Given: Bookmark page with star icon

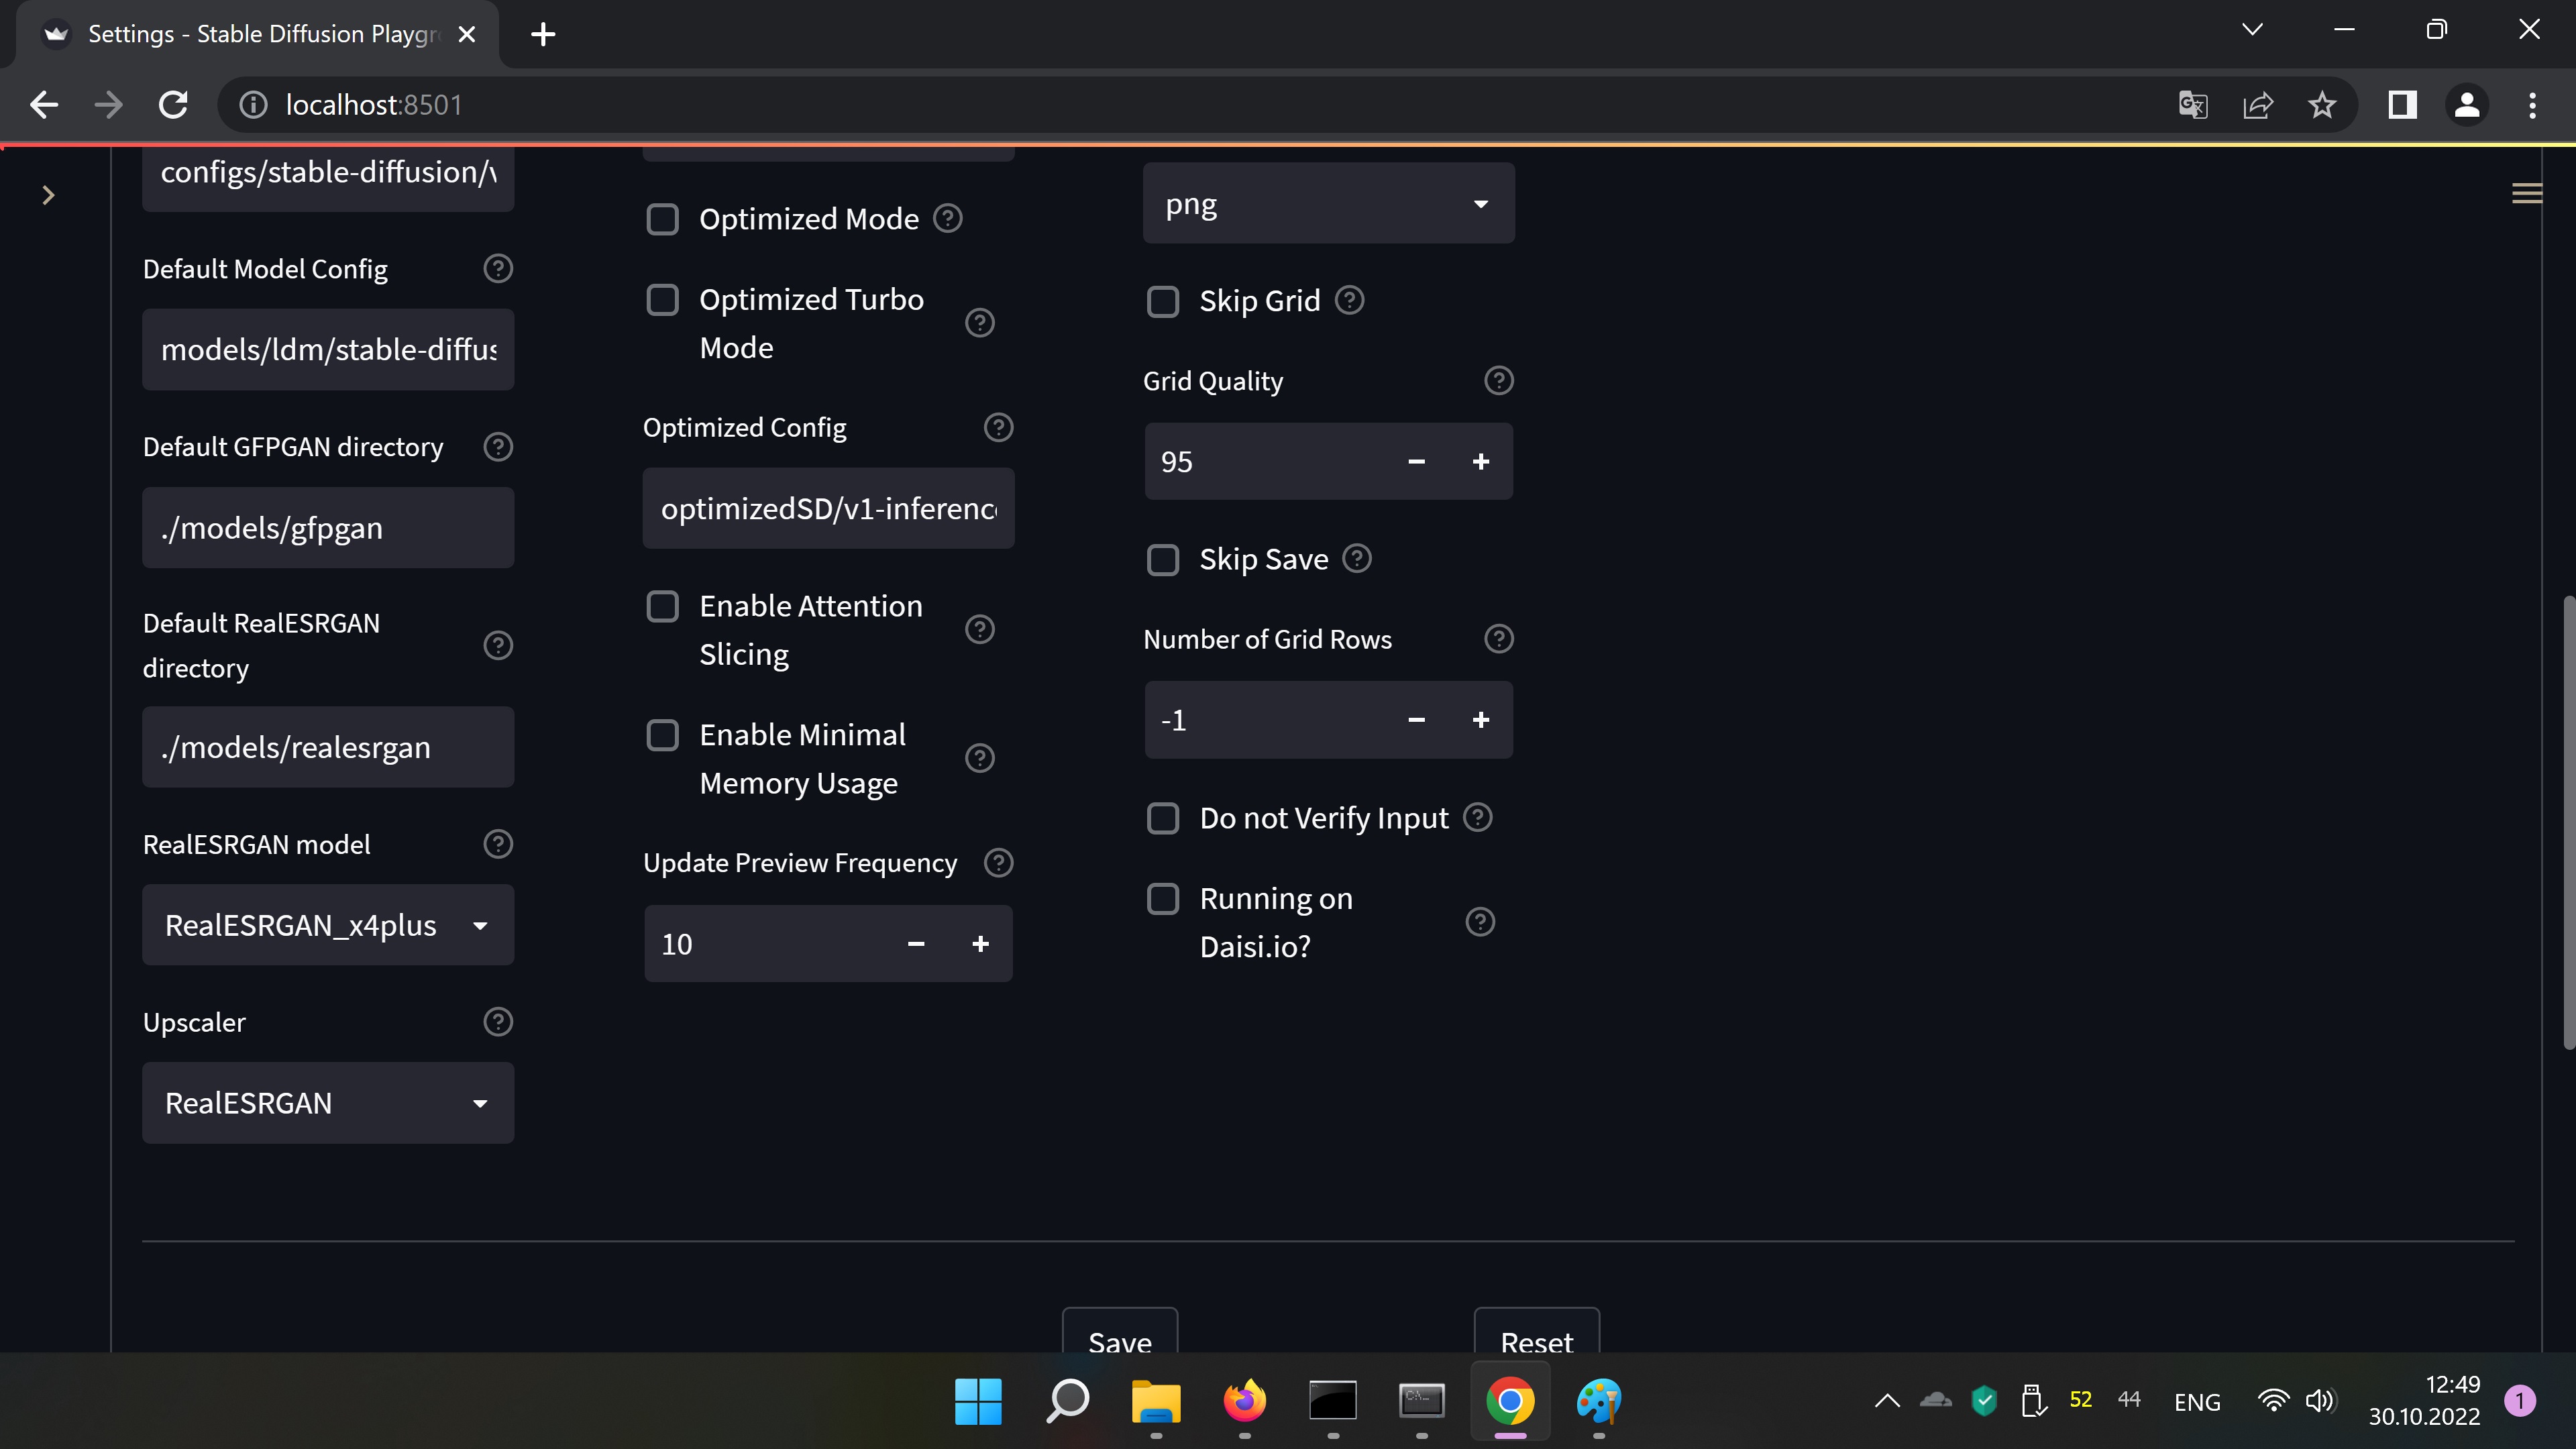Looking at the screenshot, I should tap(2321, 105).
